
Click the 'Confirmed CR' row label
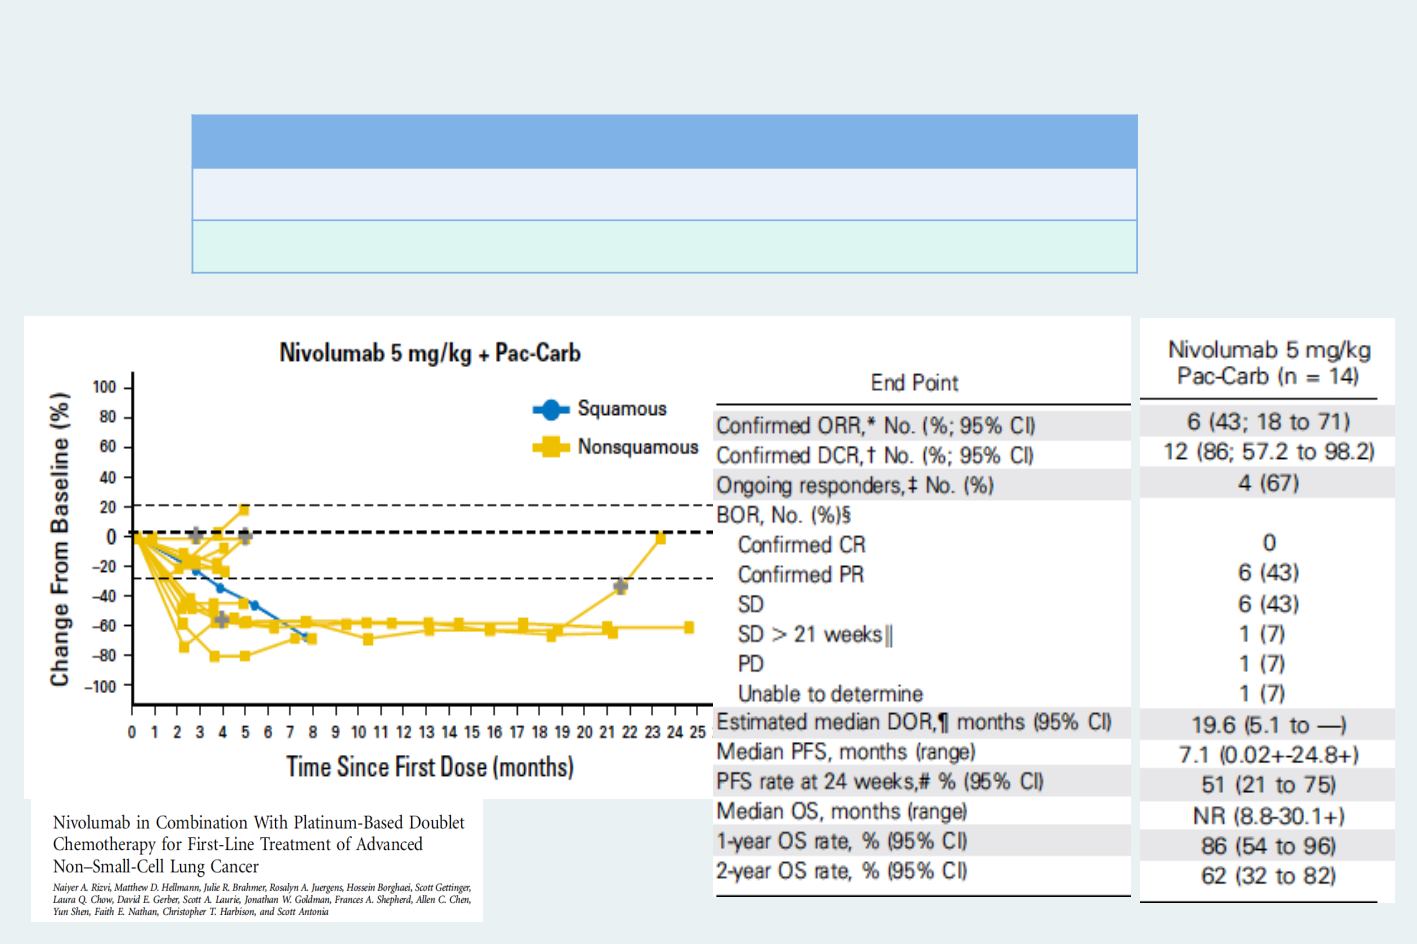point(802,545)
